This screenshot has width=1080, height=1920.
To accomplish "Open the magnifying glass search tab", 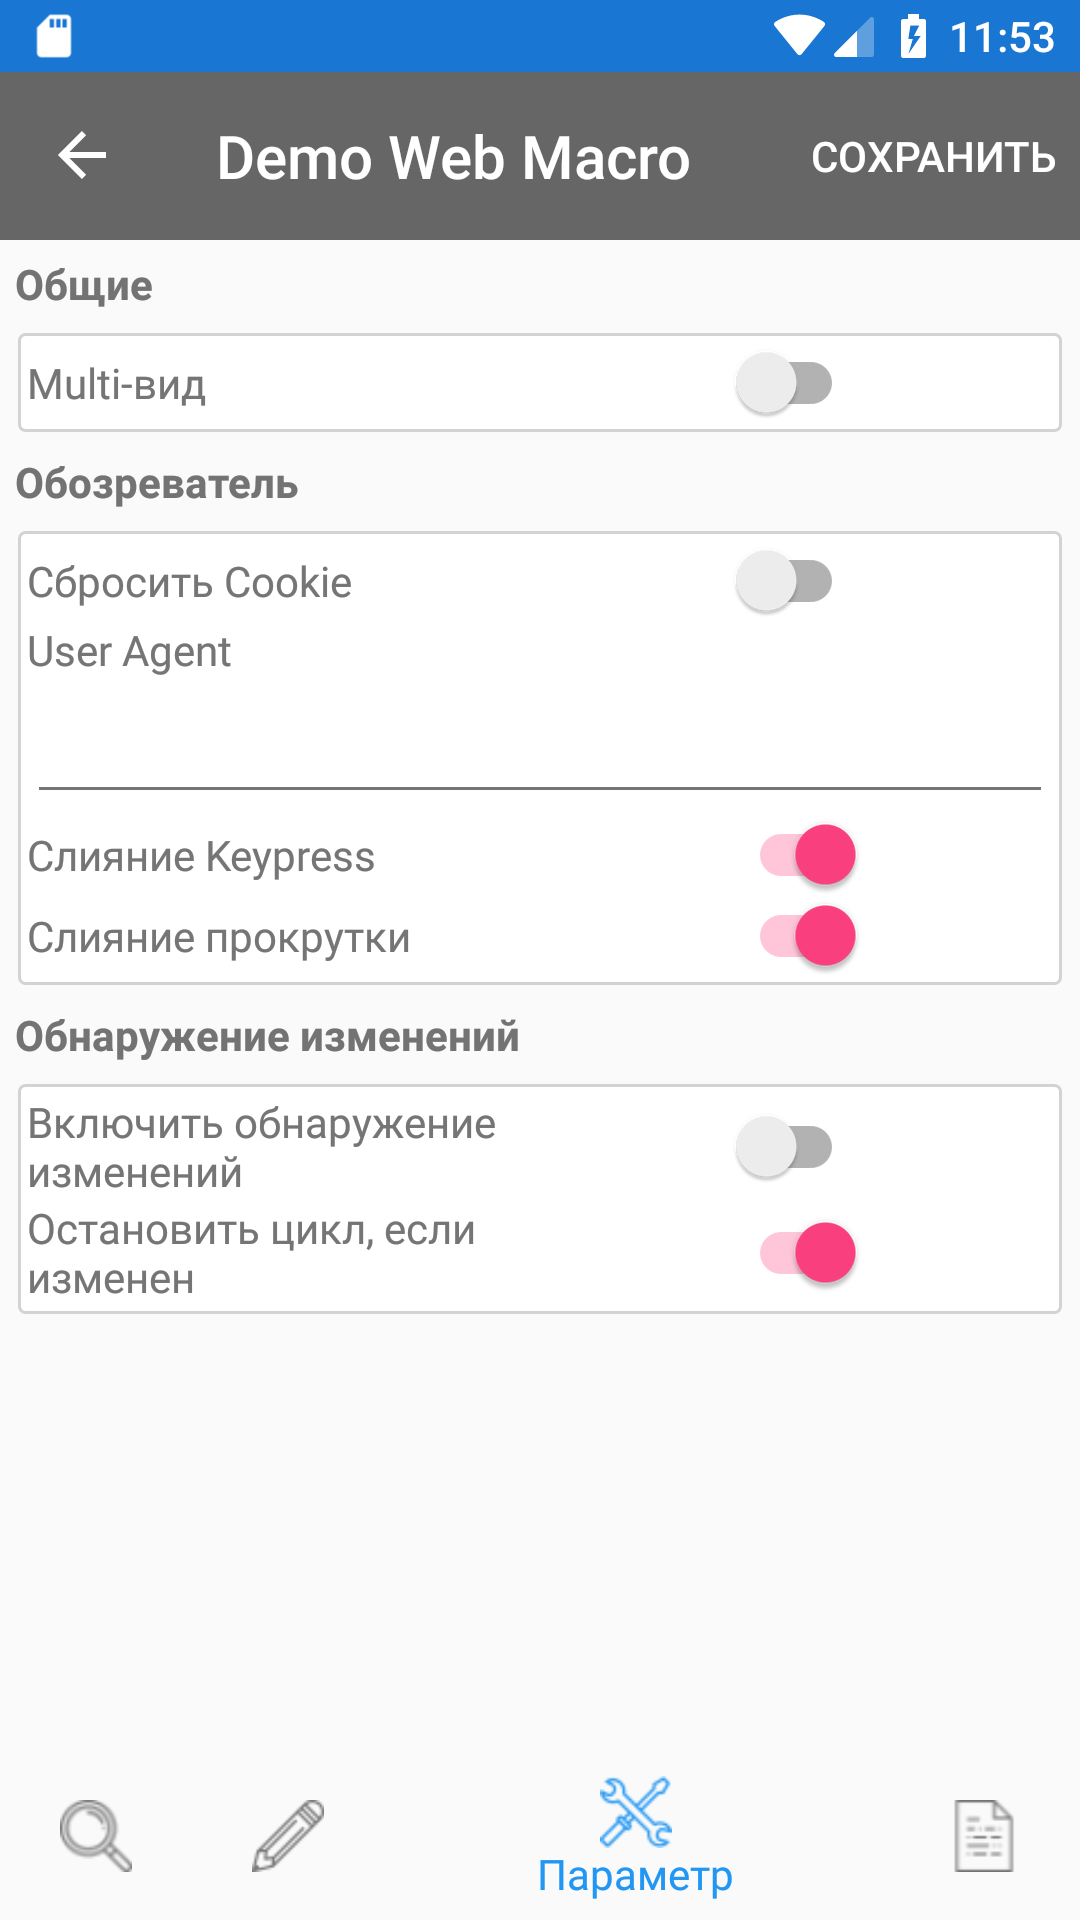I will click(96, 1835).
